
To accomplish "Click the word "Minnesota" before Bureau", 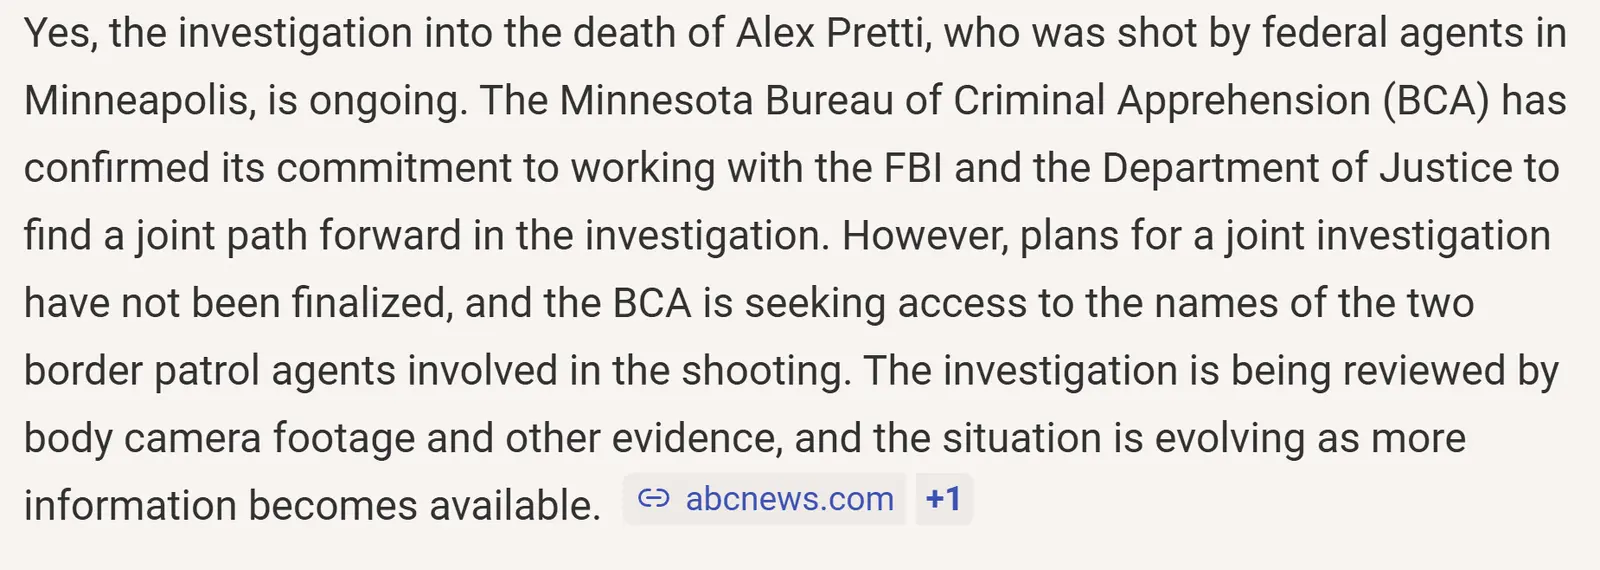I will point(655,101).
